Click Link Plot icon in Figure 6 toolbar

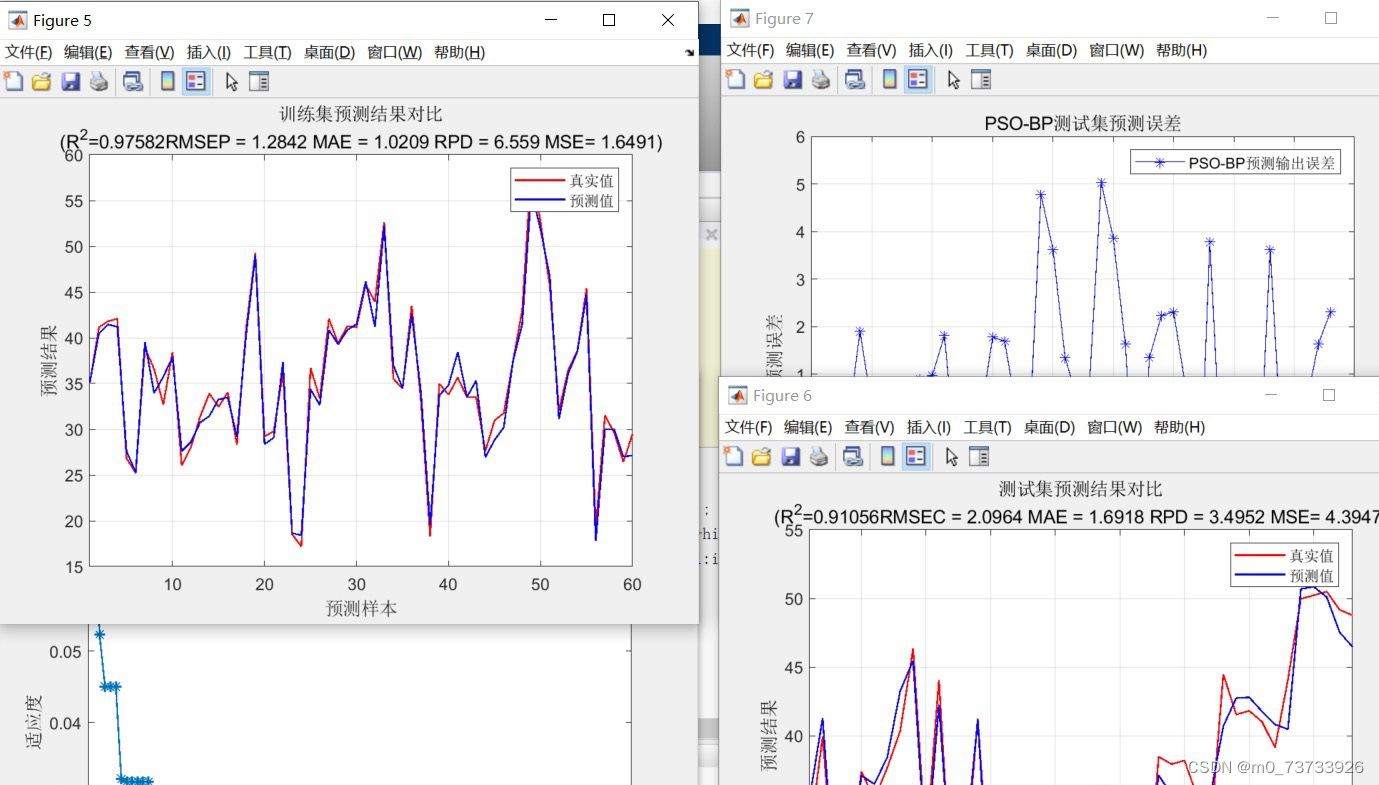tap(853, 457)
